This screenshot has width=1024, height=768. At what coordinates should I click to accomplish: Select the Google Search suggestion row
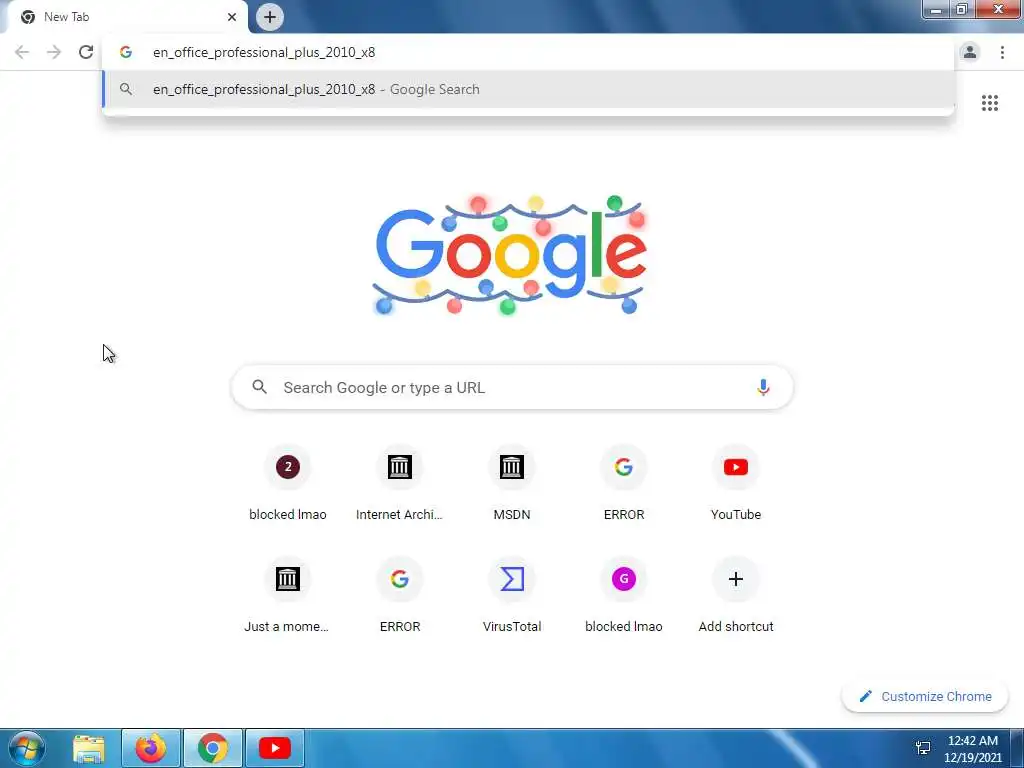click(x=529, y=89)
